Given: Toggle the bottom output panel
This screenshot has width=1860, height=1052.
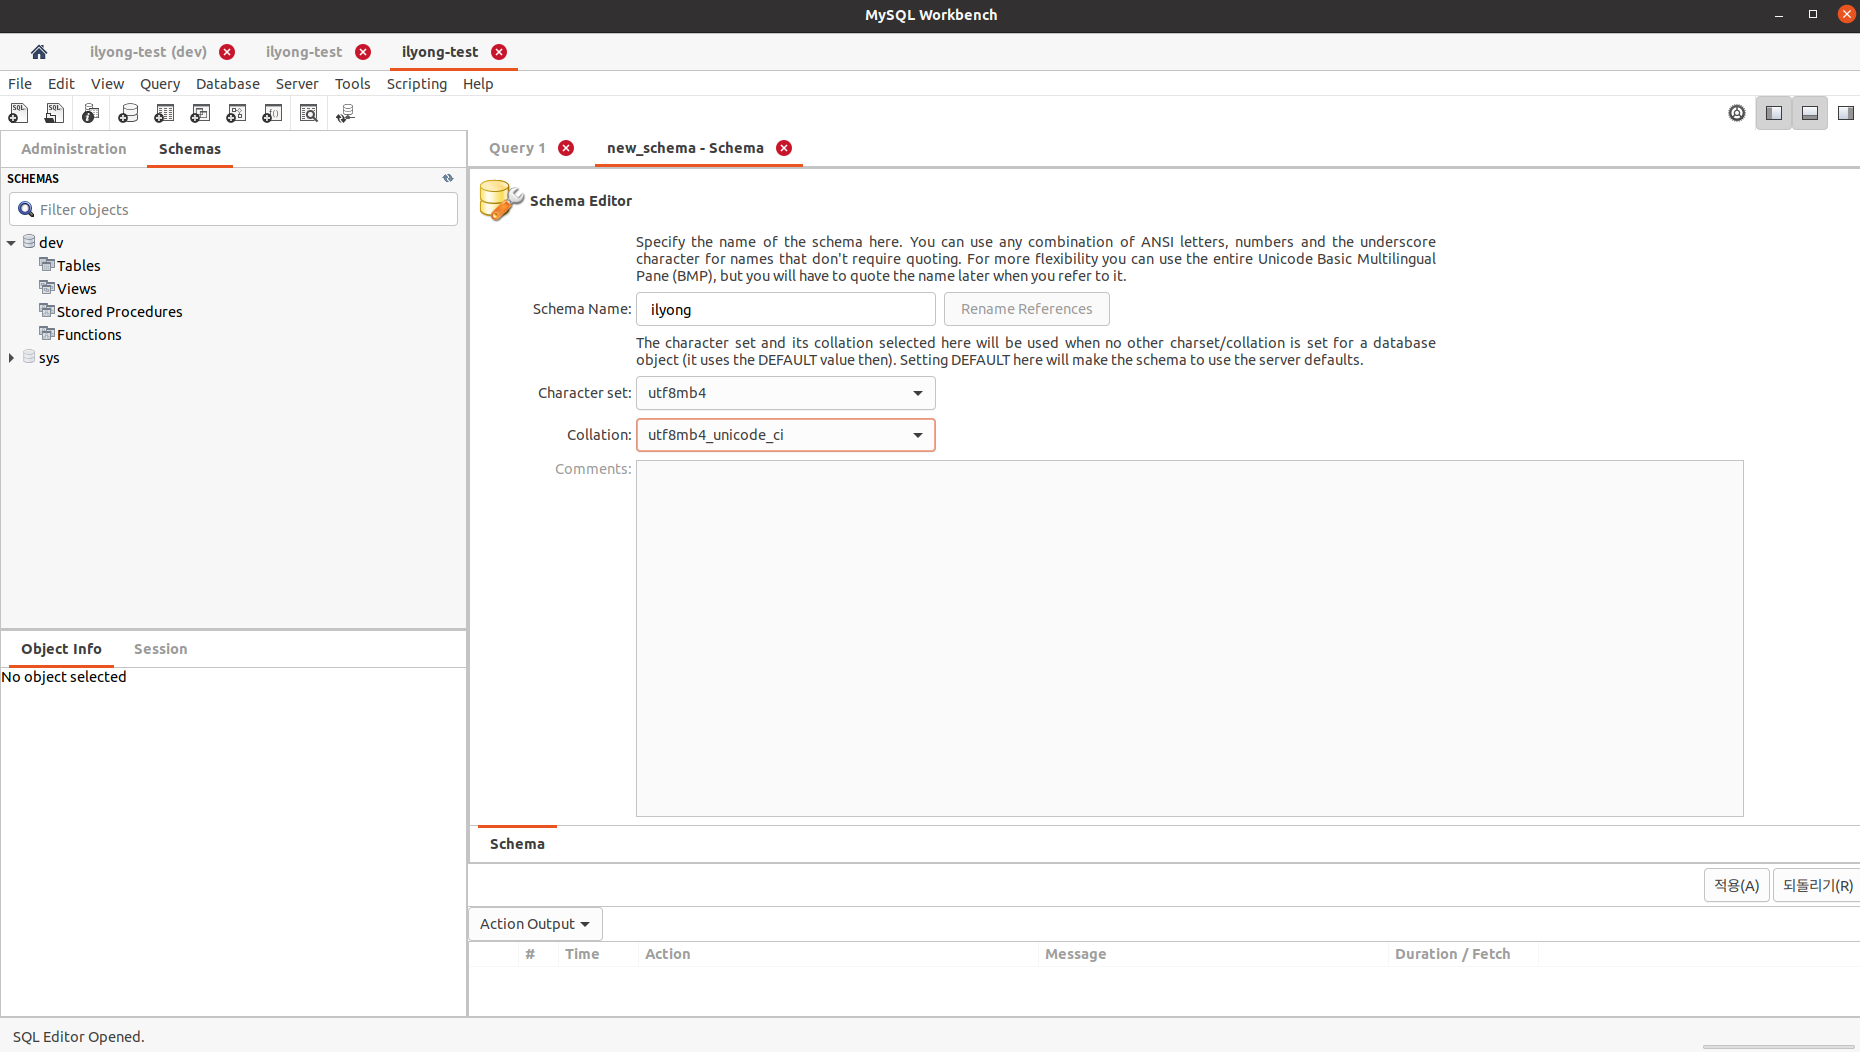Looking at the screenshot, I should (1810, 113).
